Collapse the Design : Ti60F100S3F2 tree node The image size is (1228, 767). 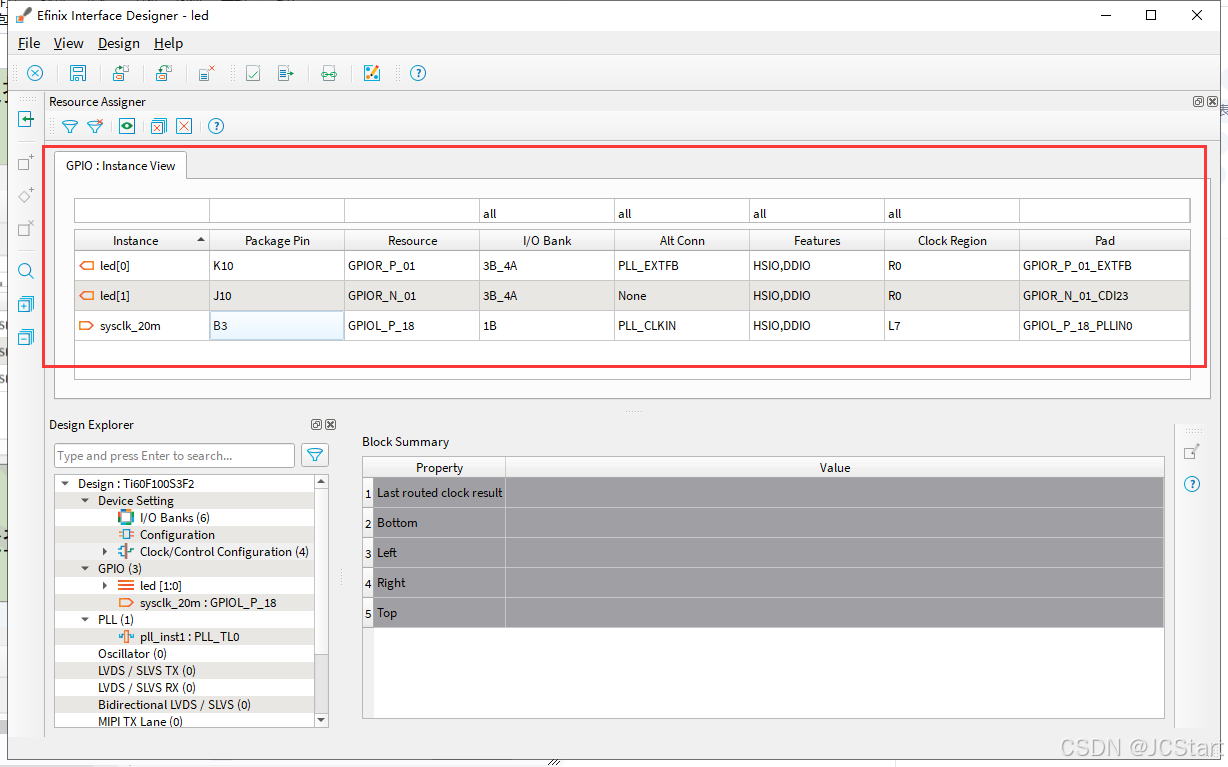pos(65,484)
